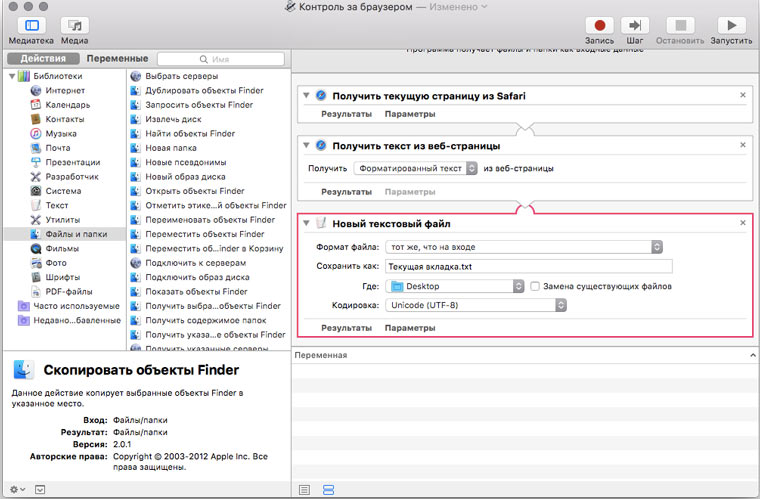Switch to the Переменные tab
760x499 pixels.
click(x=117, y=59)
